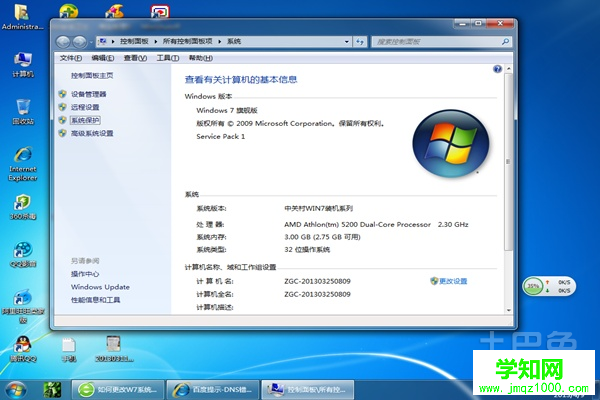Expand arrow after 控制面板 breadcrumb

pyautogui.click(x=156, y=42)
